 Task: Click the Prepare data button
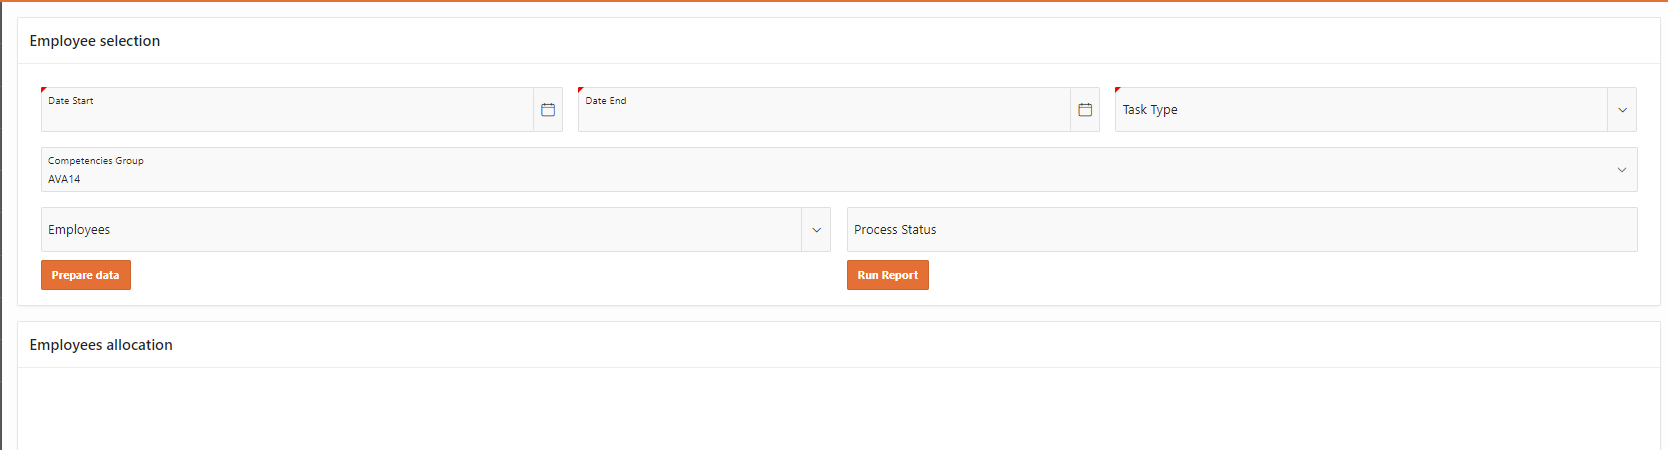tap(86, 275)
